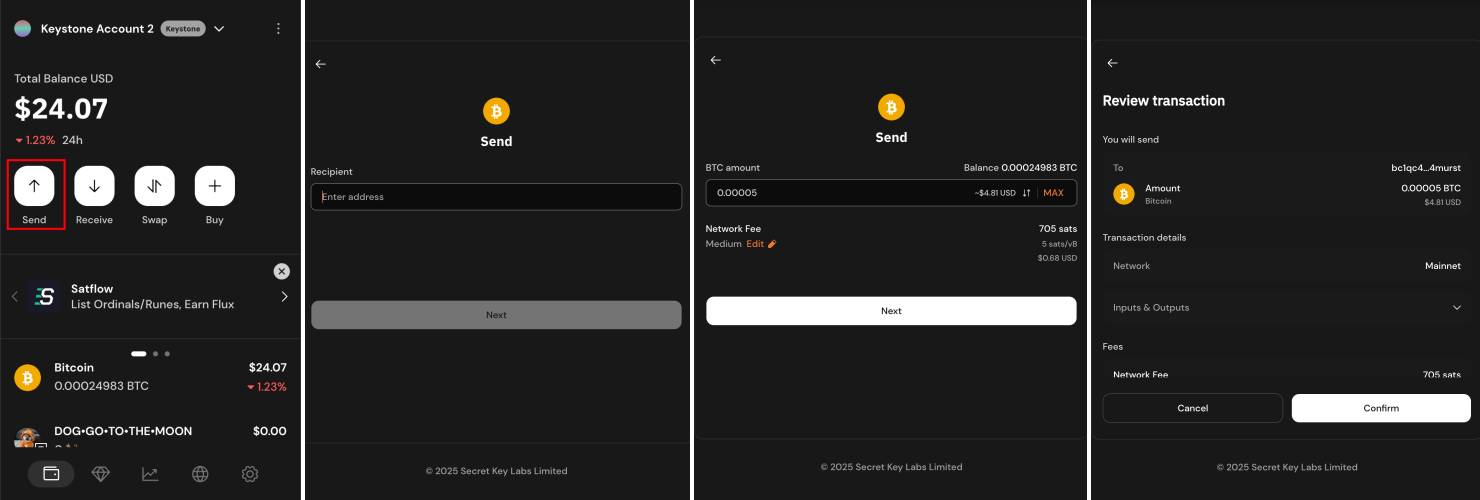The height and width of the screenshot is (500, 1480).
Task: Toggle BTC/USD amount currency switch
Action: 1026,193
